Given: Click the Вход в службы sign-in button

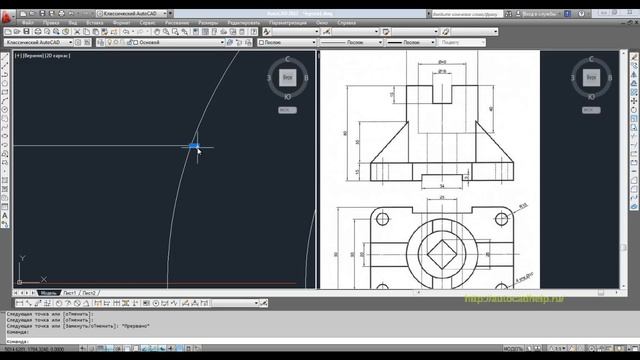Looking at the screenshot, I should tap(539, 13).
